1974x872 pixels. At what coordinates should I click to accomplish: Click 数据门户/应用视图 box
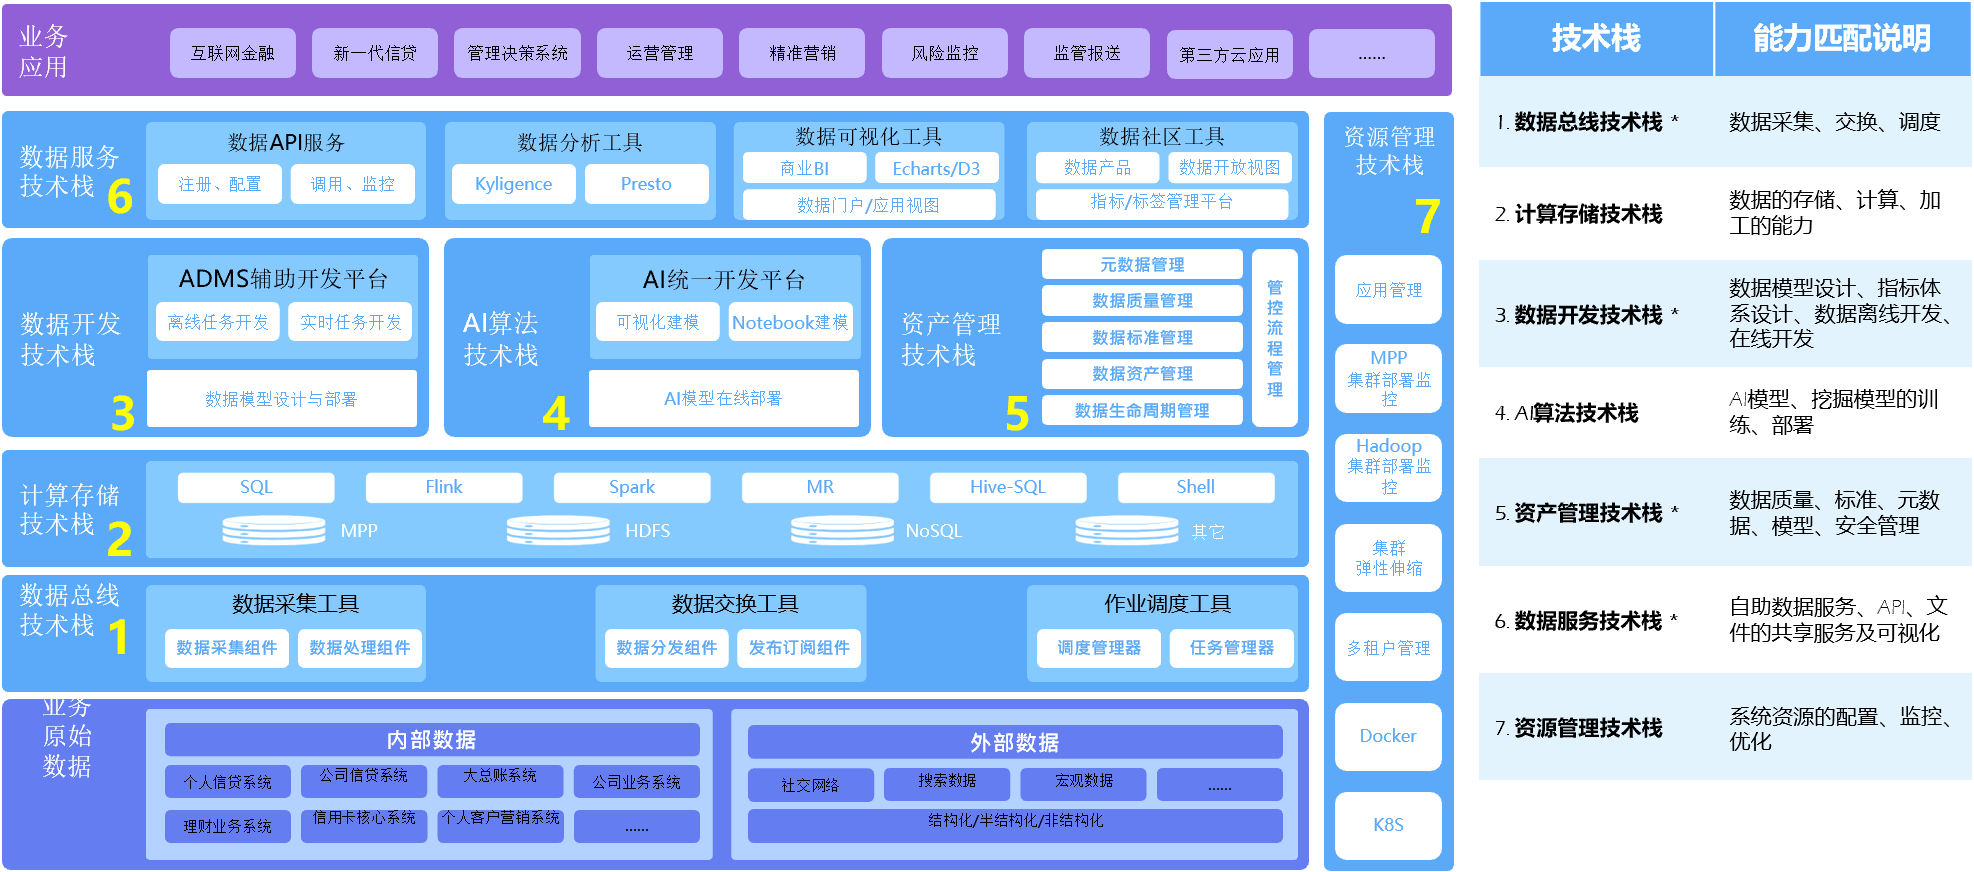869,205
